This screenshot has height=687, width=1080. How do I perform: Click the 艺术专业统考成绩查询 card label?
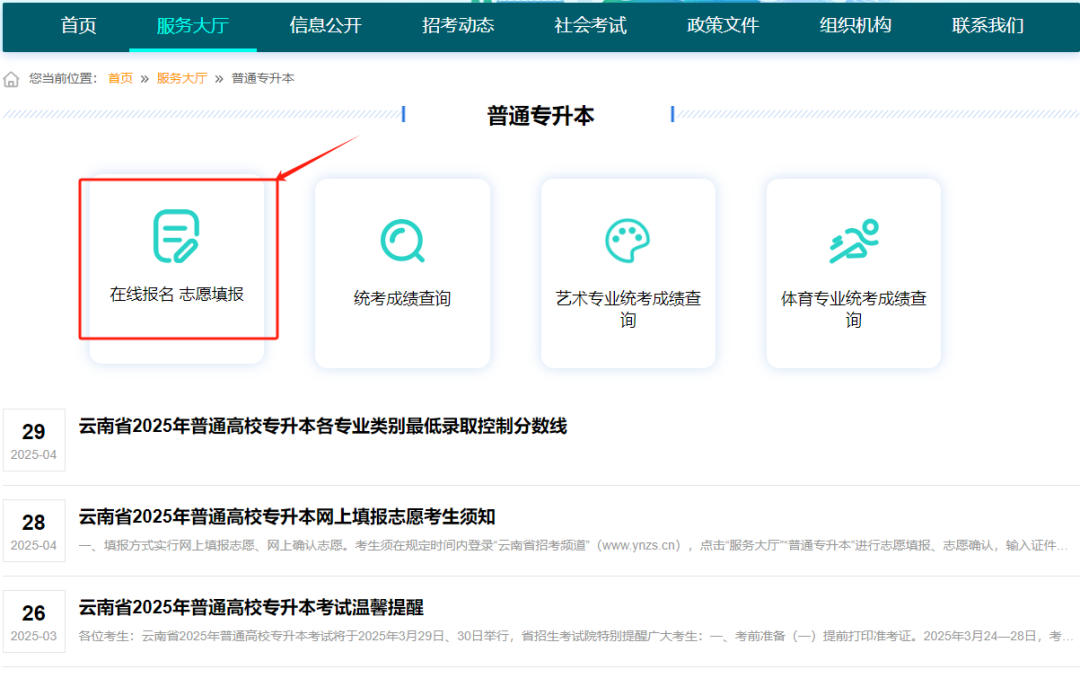click(628, 309)
